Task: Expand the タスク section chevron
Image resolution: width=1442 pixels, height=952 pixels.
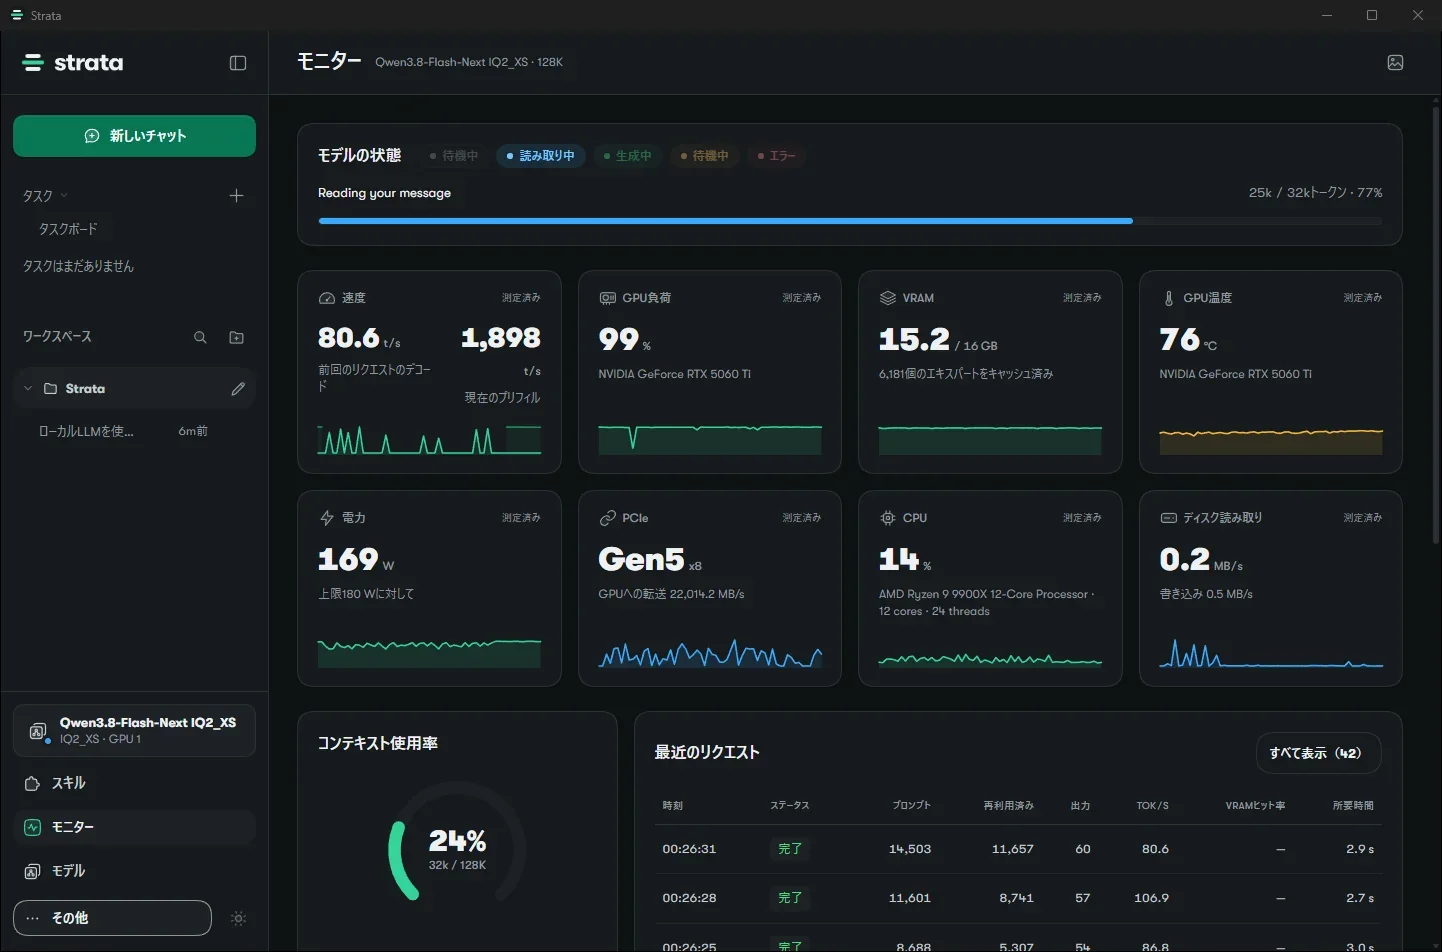Action: pyautogui.click(x=64, y=196)
